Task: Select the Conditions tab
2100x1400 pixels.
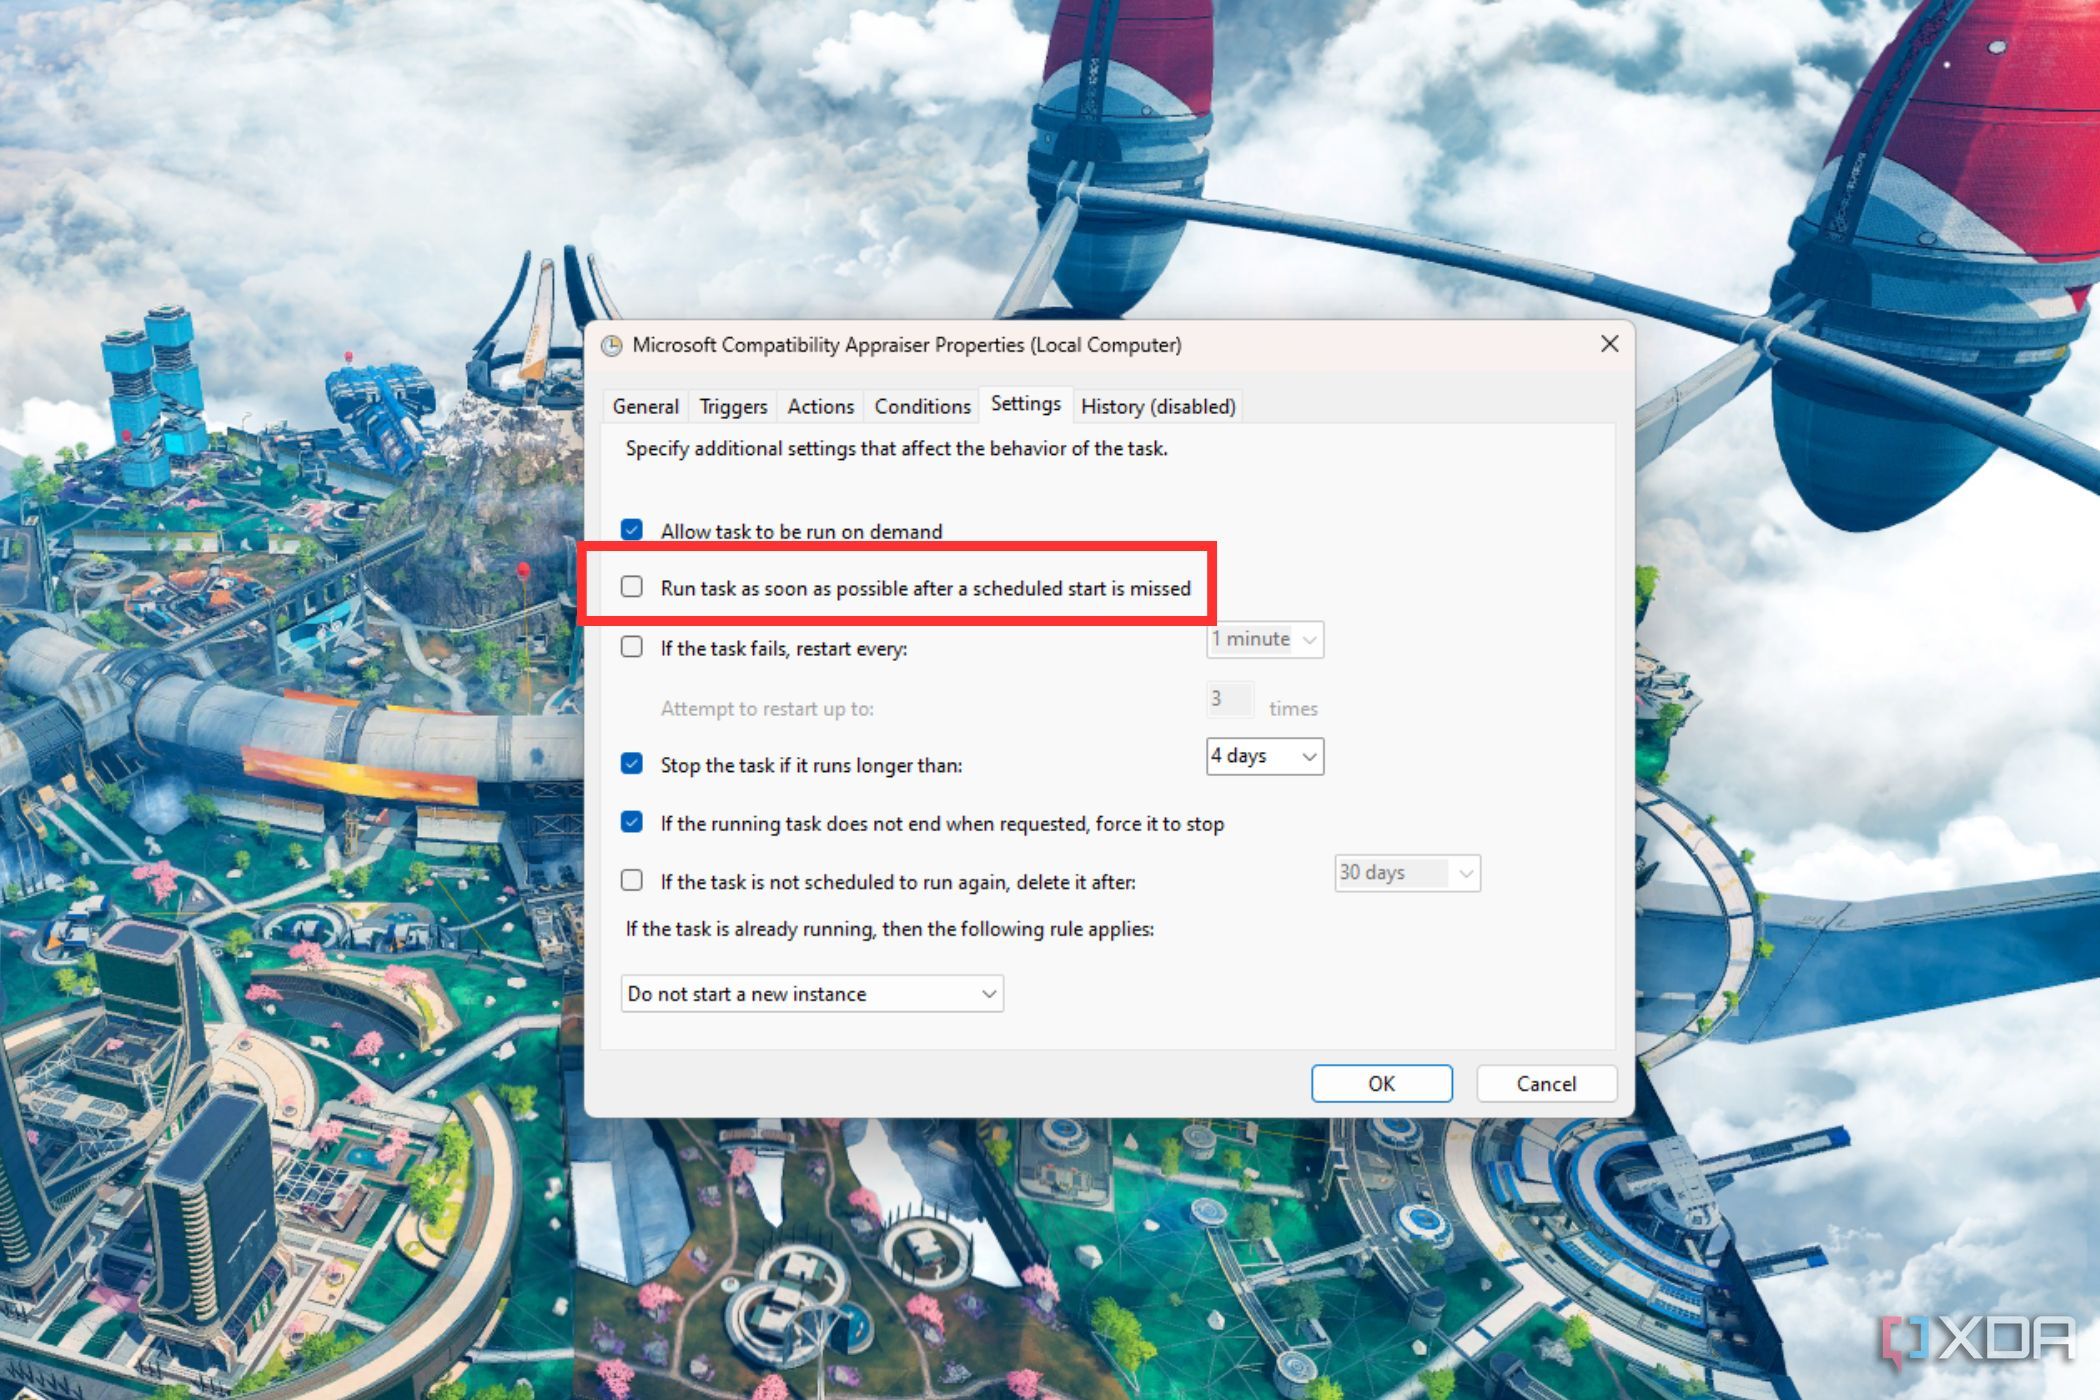Action: click(x=922, y=406)
